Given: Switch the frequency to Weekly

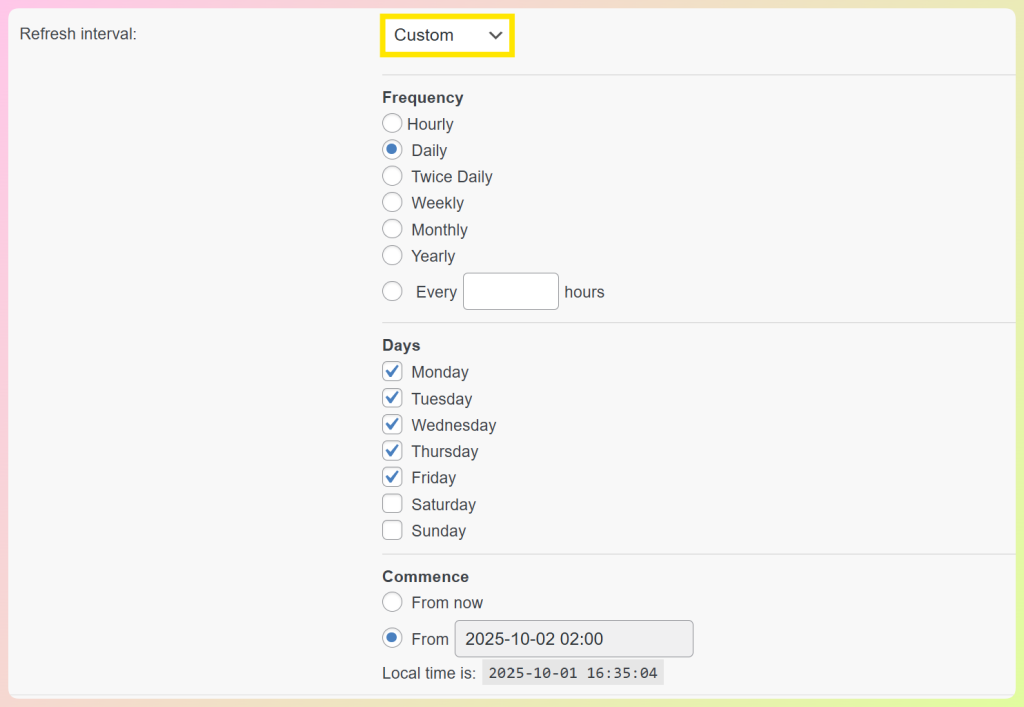Looking at the screenshot, I should [392, 202].
